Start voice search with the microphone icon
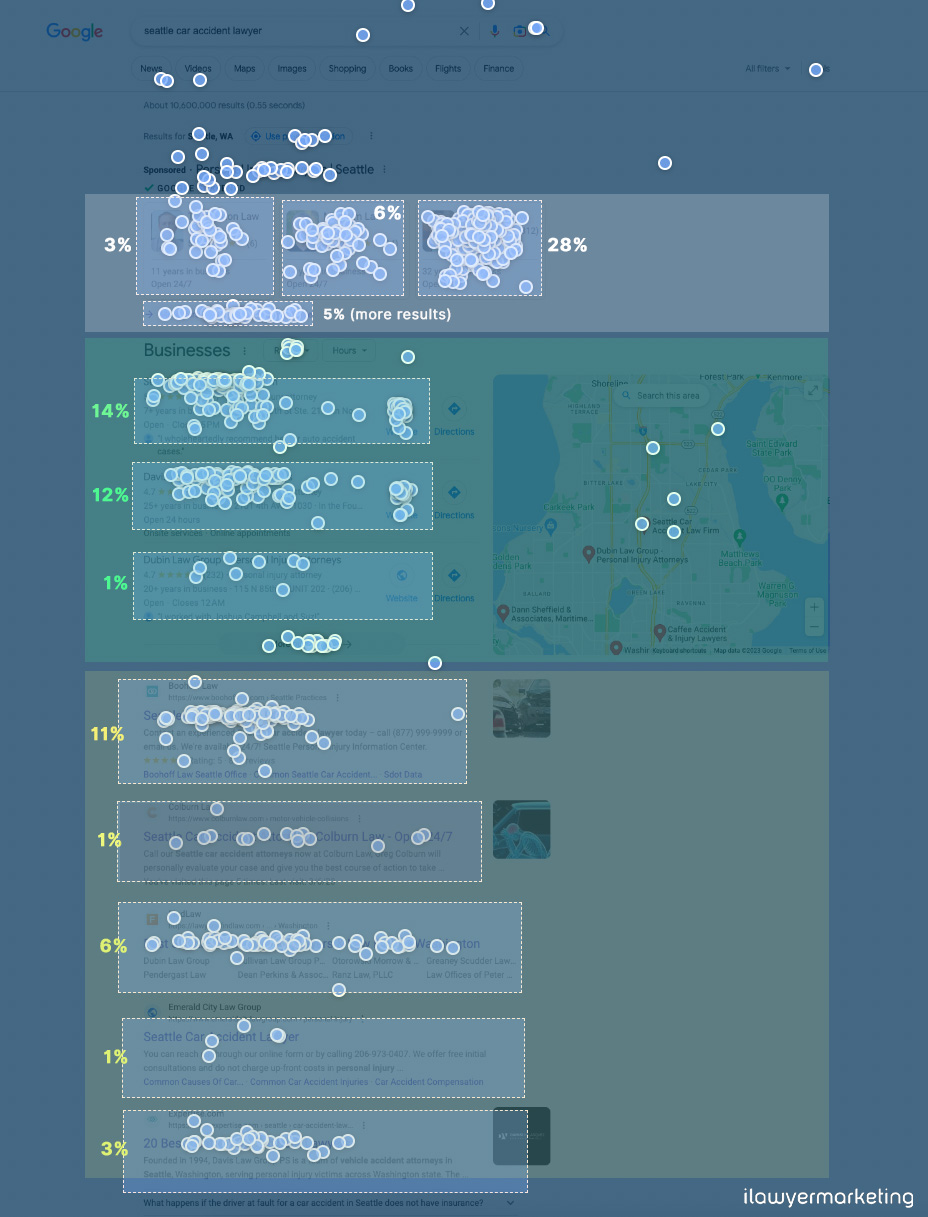Screen dimensions: 928x1217 494,31
